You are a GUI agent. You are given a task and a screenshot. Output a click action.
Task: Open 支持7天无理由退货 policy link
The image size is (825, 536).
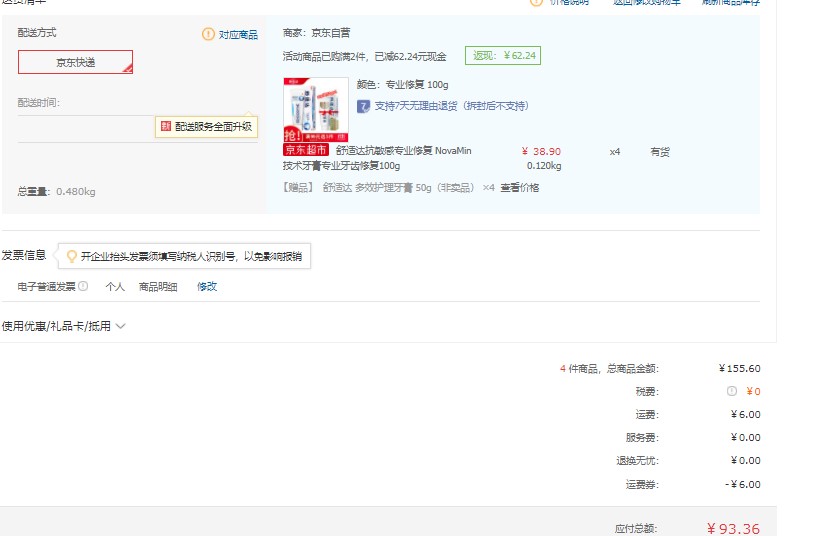coord(451,106)
